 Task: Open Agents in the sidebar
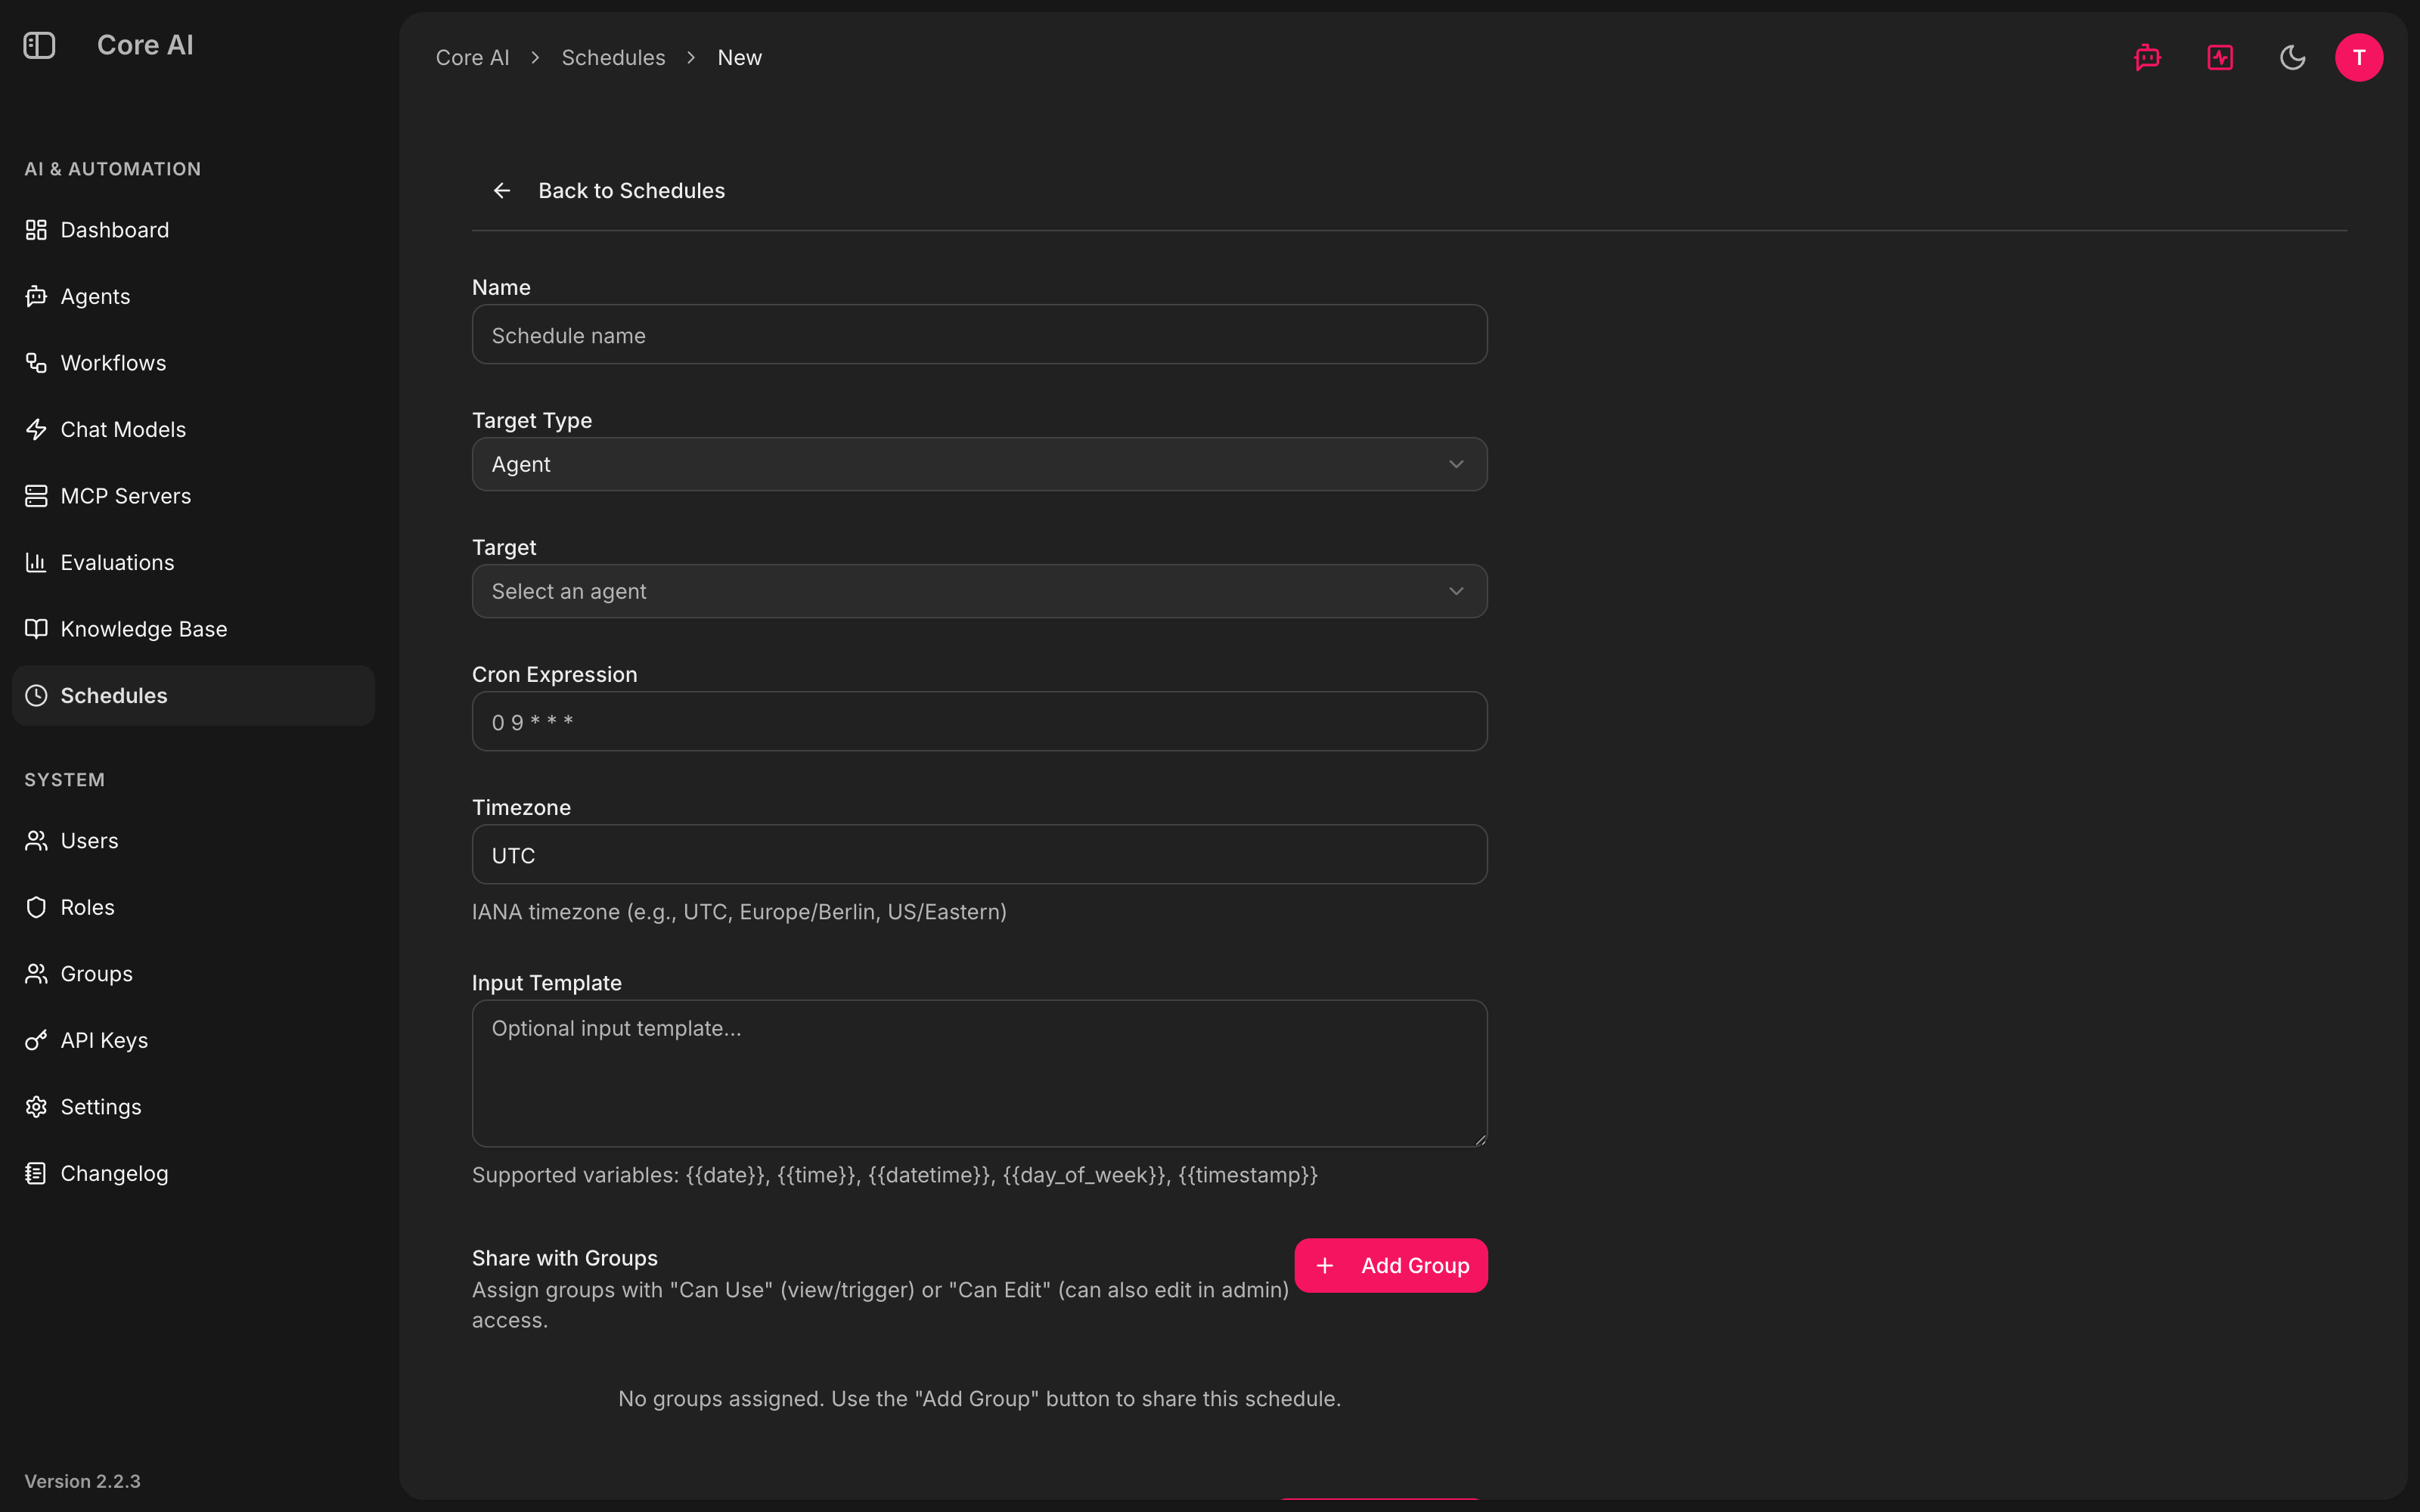pos(193,296)
